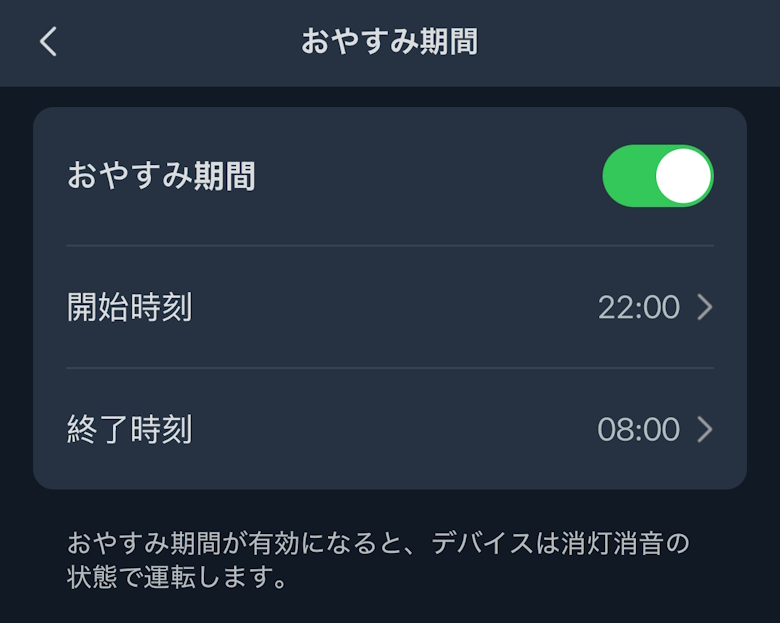
Task: Disable the おやすみ期間 toggle switch
Action: coord(657,176)
